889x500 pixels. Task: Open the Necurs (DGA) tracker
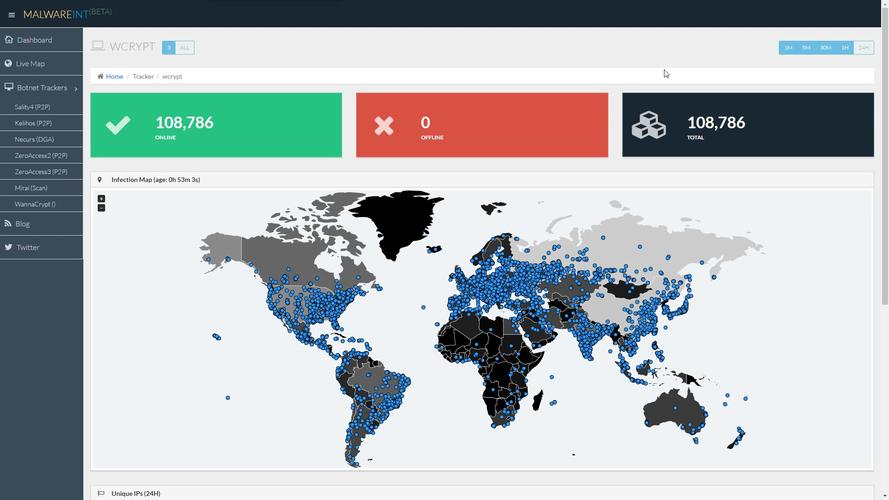[x=34, y=139]
